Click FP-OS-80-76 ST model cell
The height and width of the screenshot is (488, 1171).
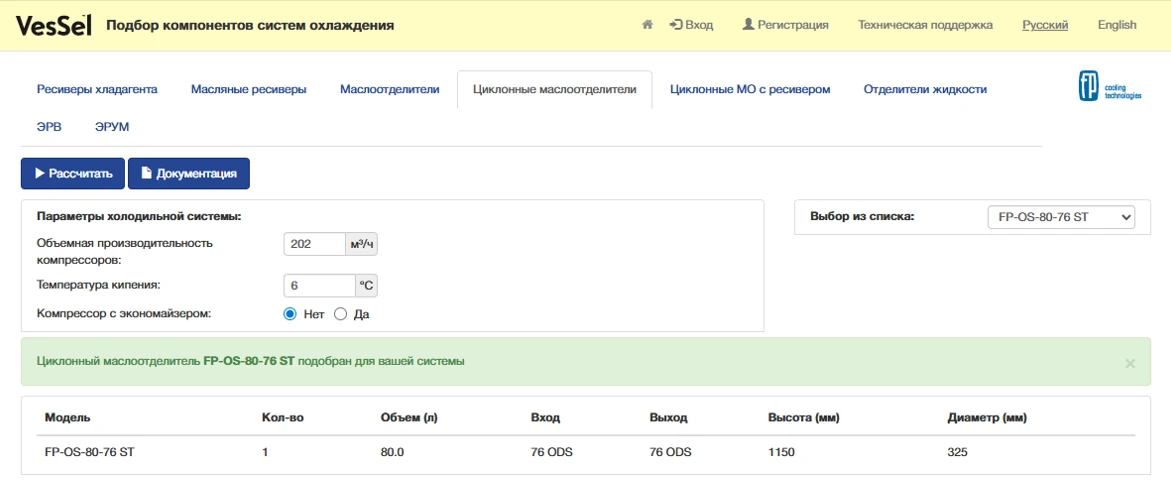click(91, 453)
